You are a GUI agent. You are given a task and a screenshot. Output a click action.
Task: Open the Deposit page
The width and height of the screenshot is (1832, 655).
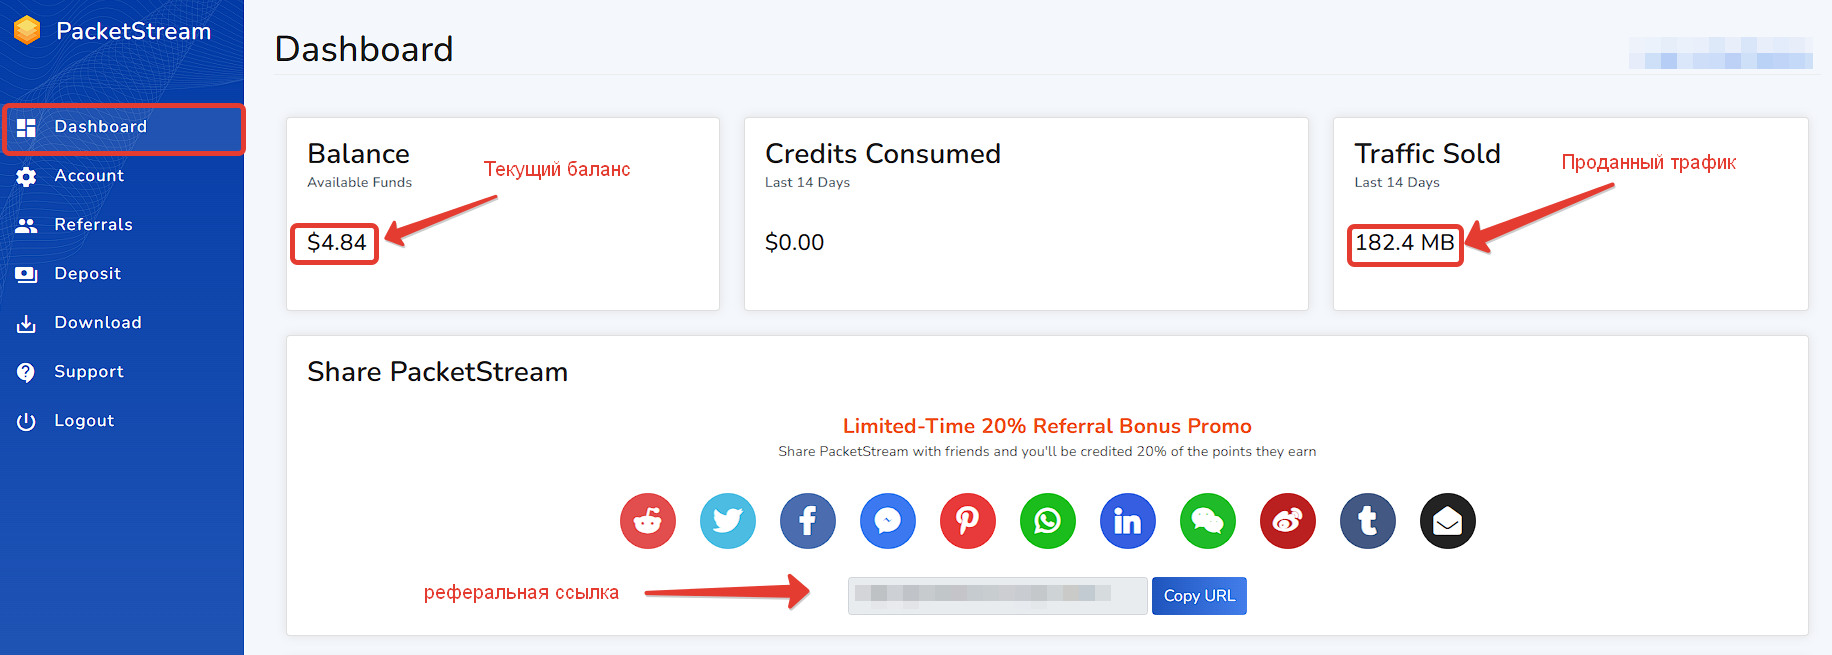pos(87,274)
